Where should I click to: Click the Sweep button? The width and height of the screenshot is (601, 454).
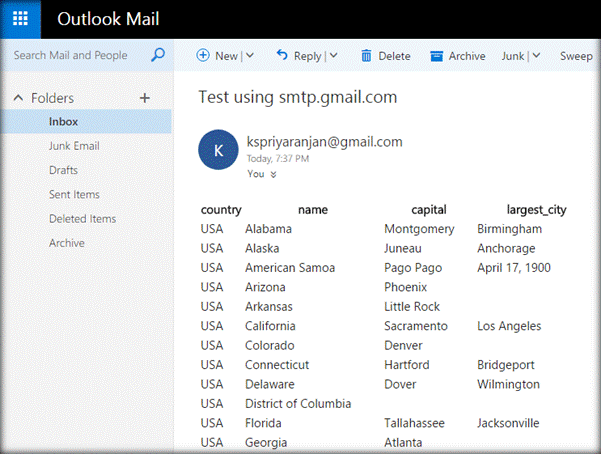coord(576,56)
